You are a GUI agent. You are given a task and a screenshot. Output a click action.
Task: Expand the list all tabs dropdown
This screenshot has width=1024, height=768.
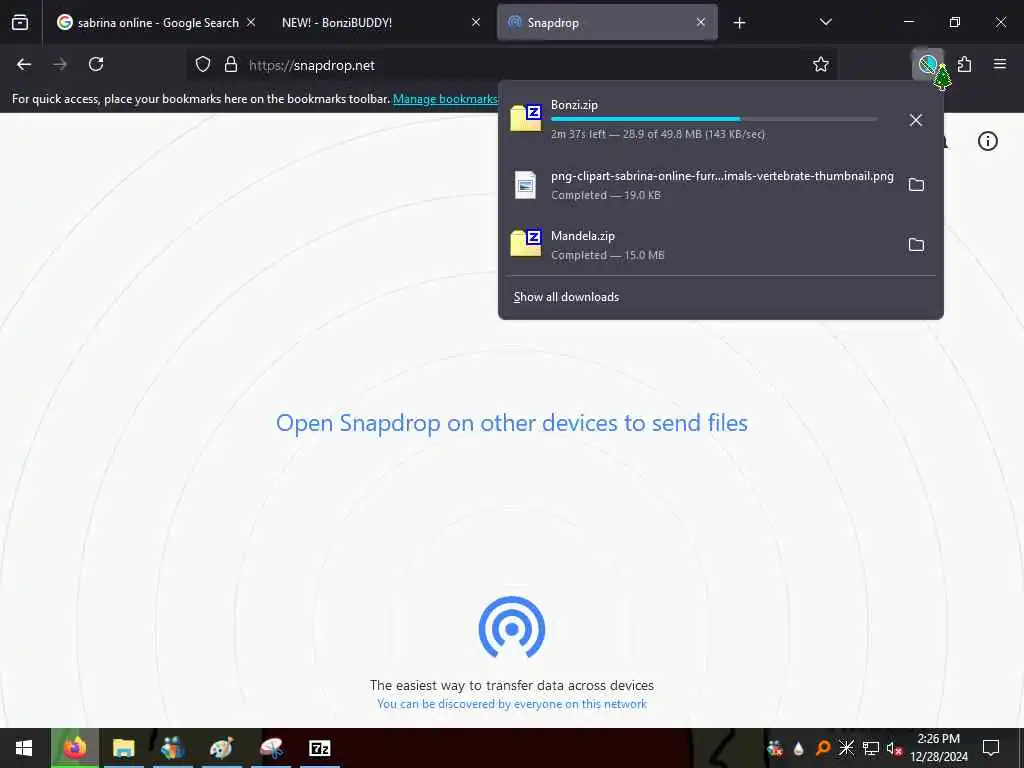(825, 22)
